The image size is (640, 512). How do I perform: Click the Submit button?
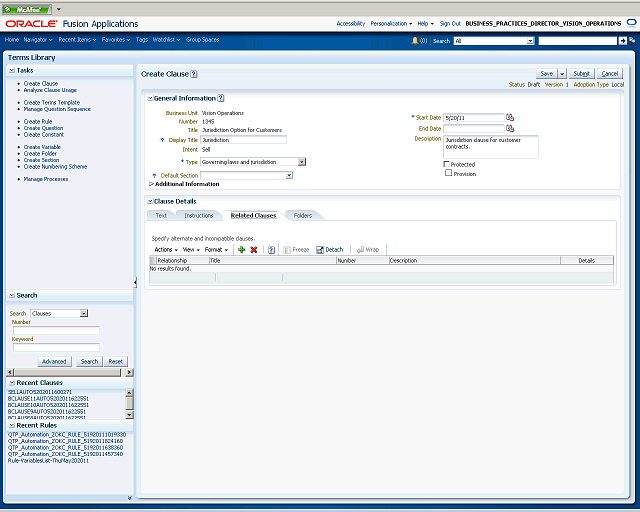tap(582, 73)
